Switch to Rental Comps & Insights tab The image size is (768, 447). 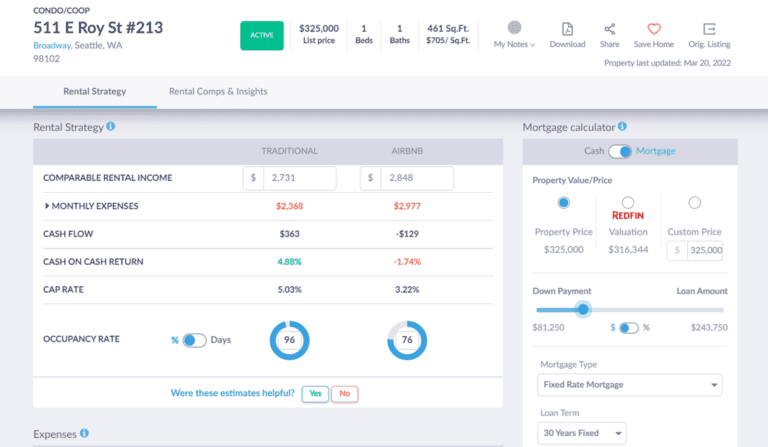[218, 92]
